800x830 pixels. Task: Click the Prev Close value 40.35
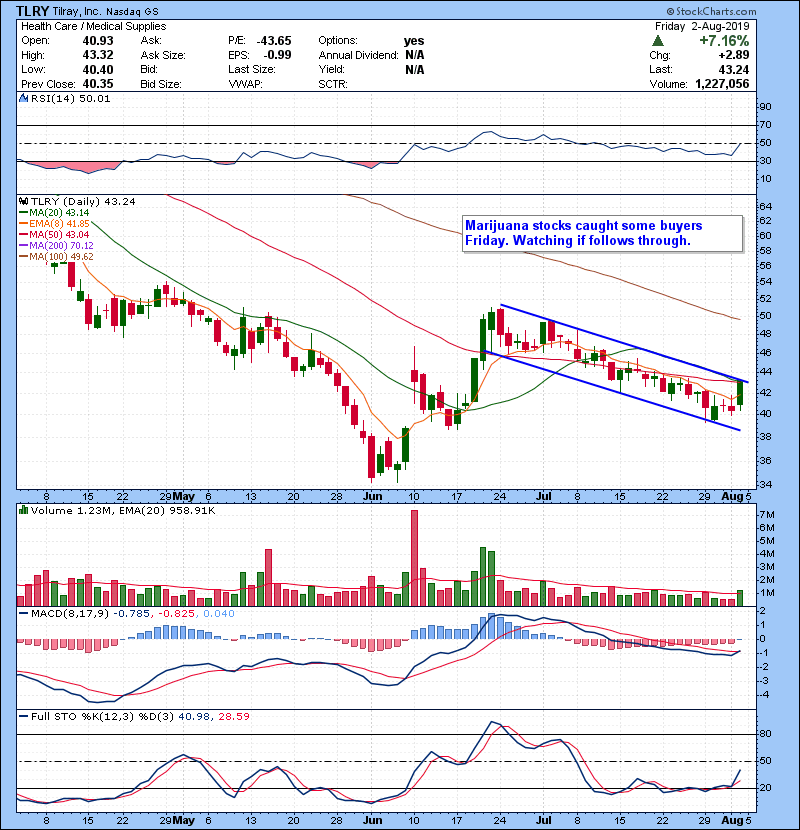point(98,84)
